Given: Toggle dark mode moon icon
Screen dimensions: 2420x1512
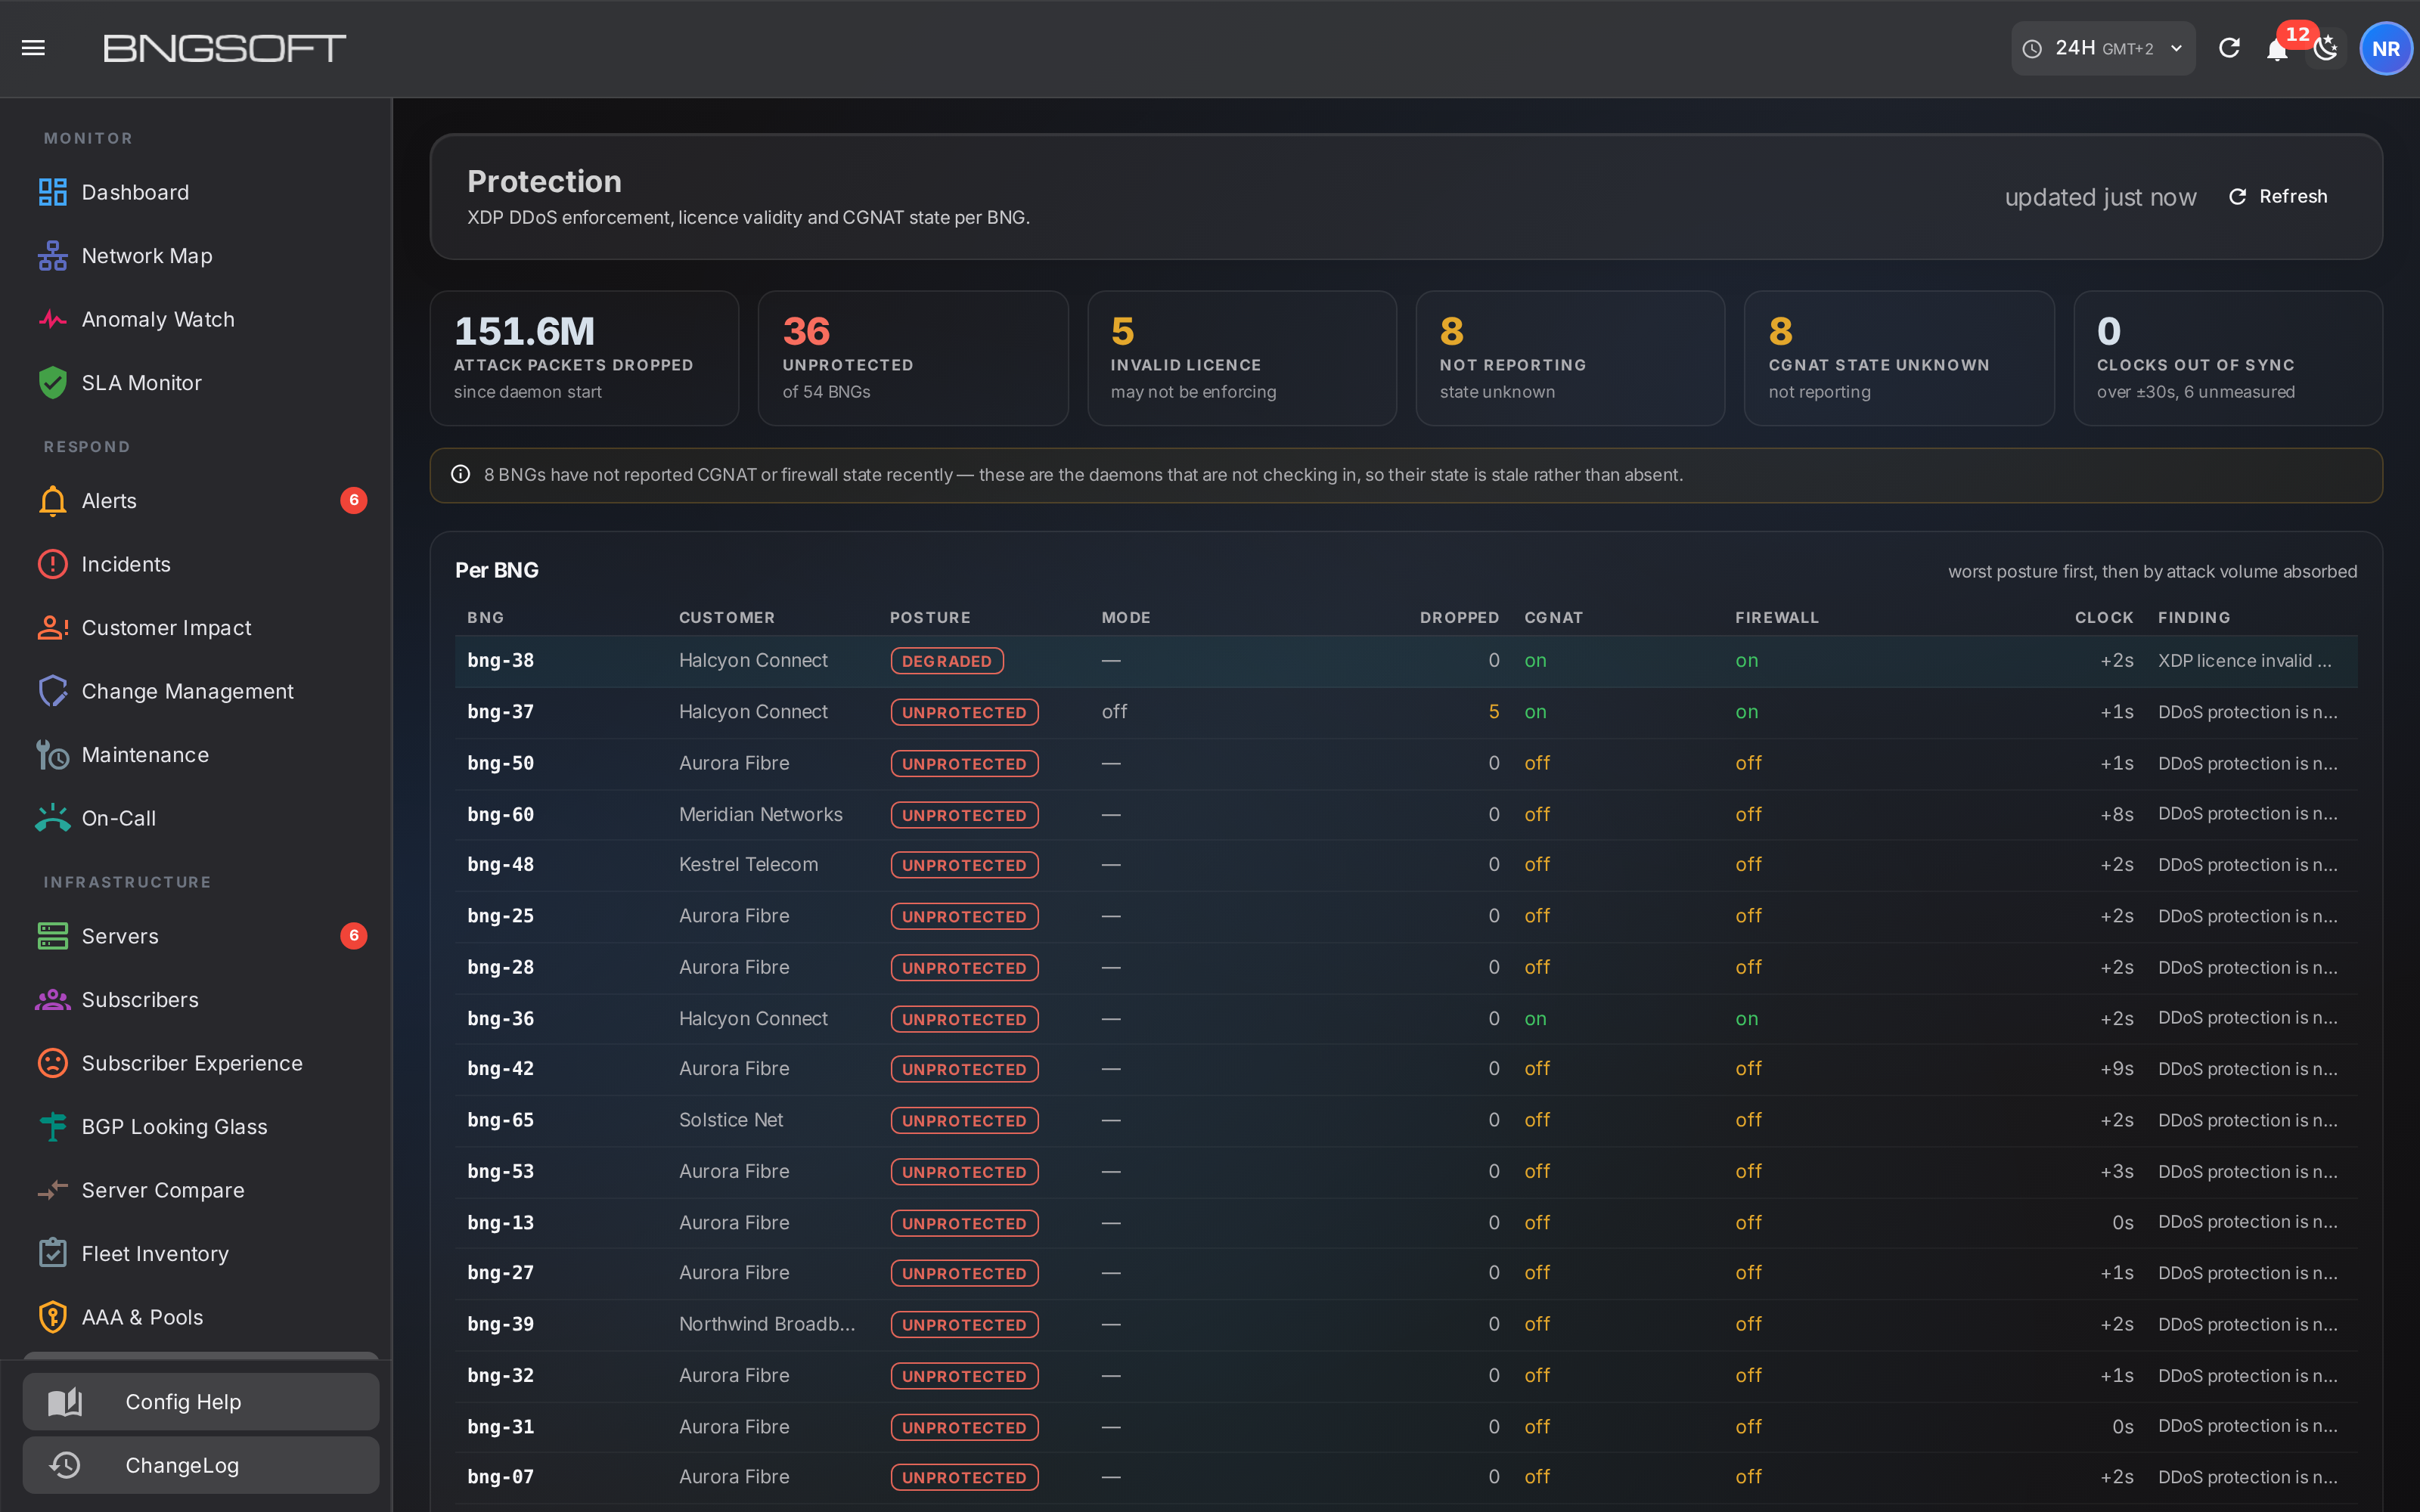Looking at the screenshot, I should point(2326,48).
